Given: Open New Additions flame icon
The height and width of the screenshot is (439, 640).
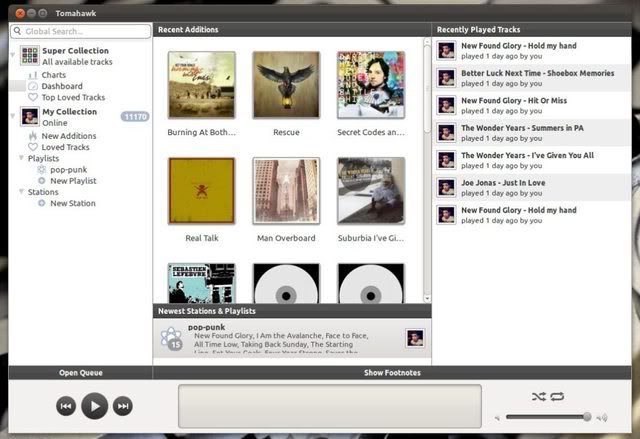Looking at the screenshot, I should point(33,136).
